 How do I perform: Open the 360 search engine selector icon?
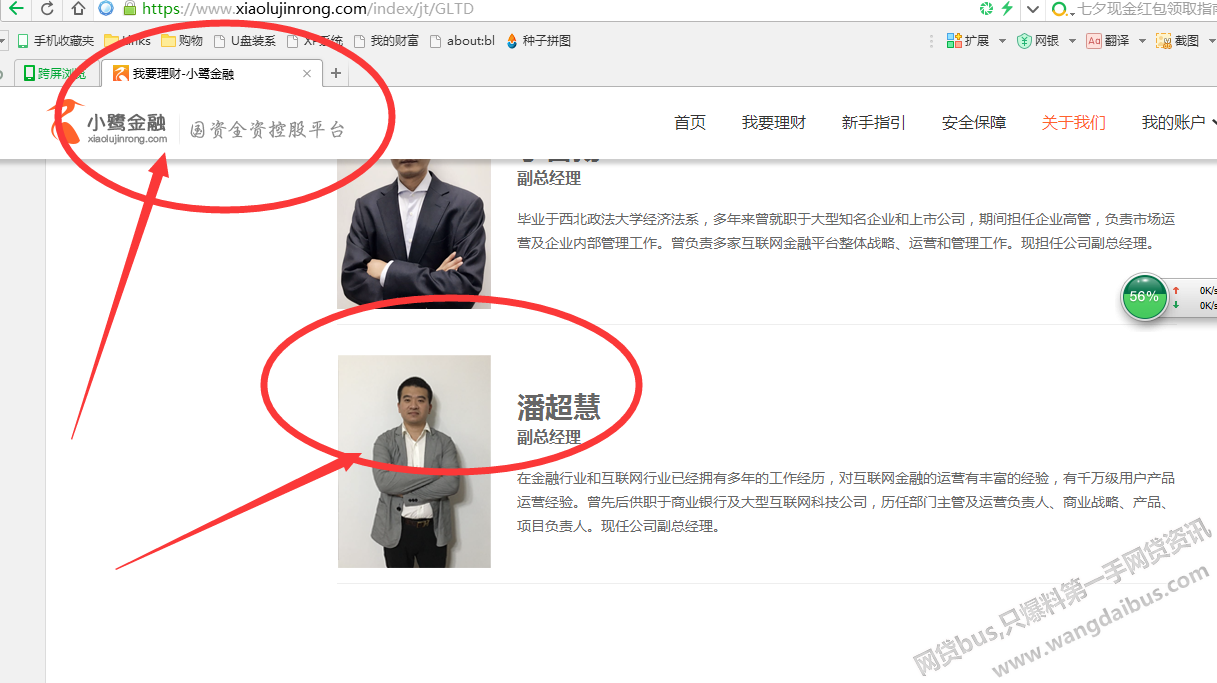tap(1060, 9)
